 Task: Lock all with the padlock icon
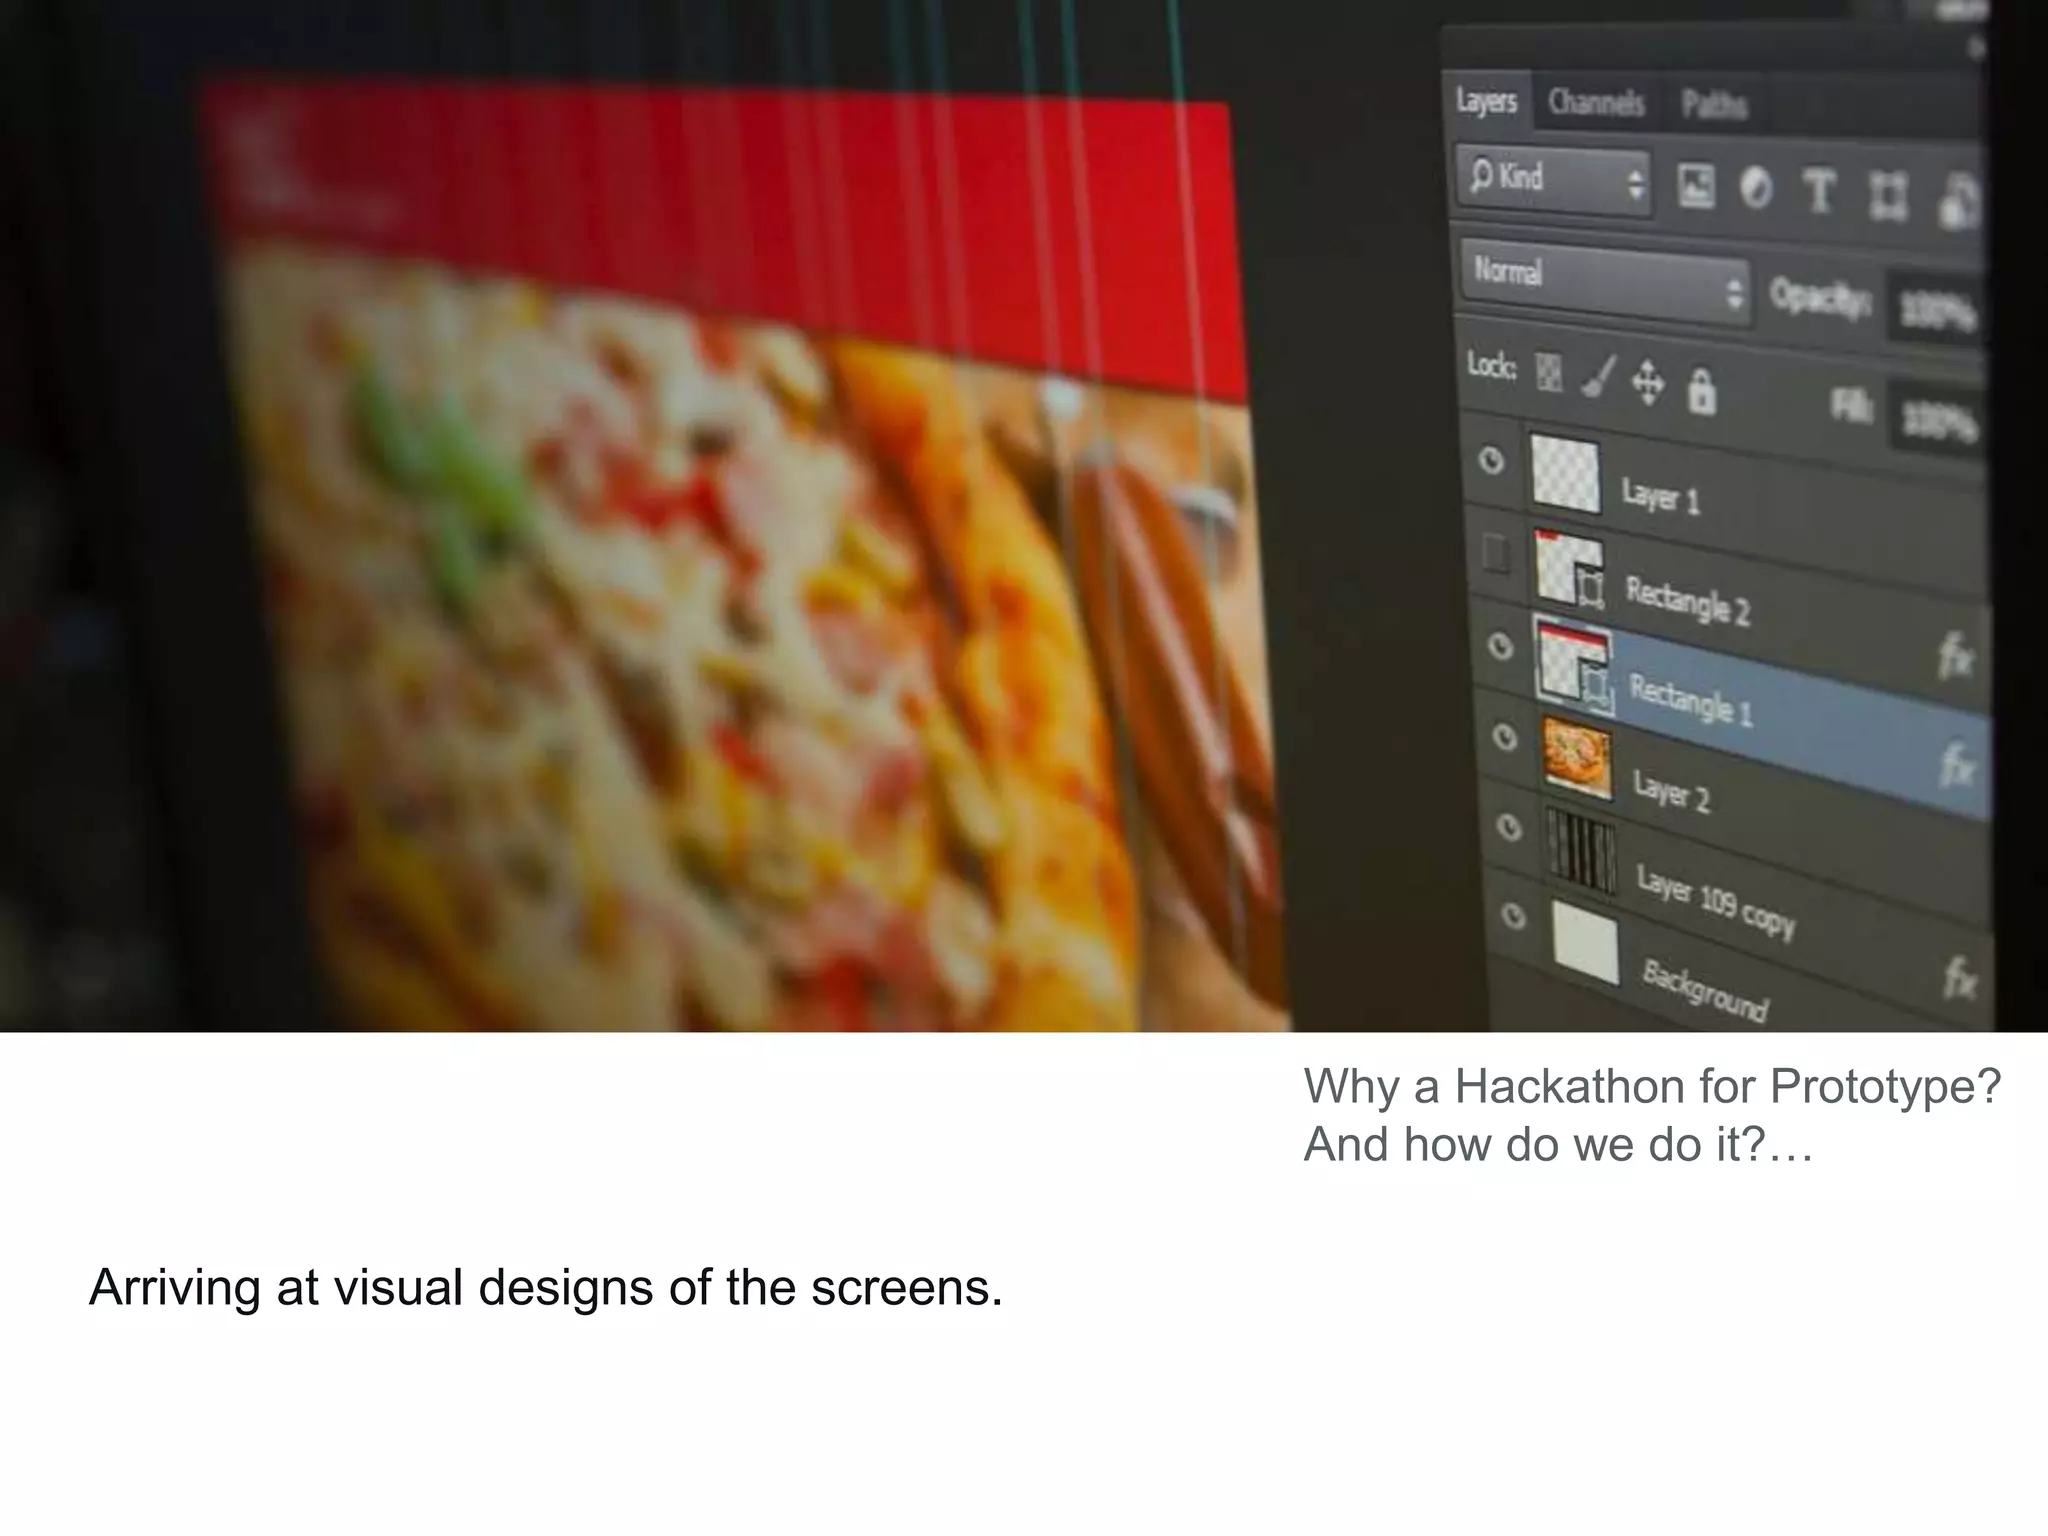tap(1701, 390)
